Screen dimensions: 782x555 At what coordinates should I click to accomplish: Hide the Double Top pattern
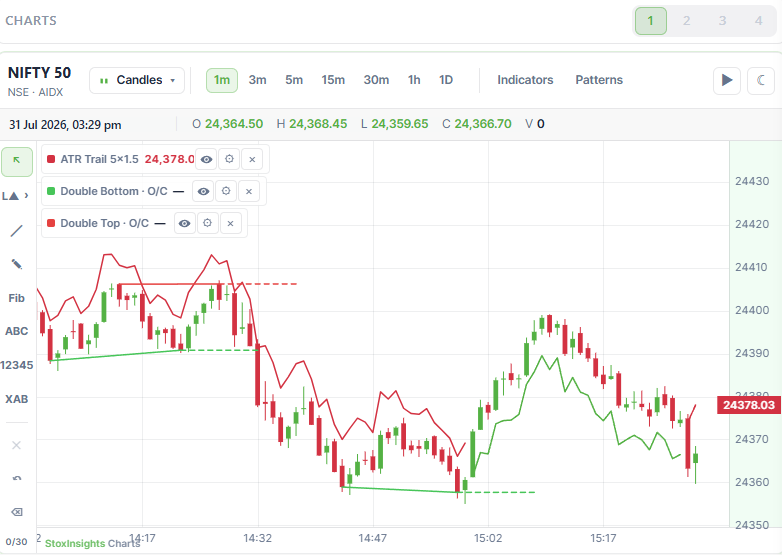185,223
